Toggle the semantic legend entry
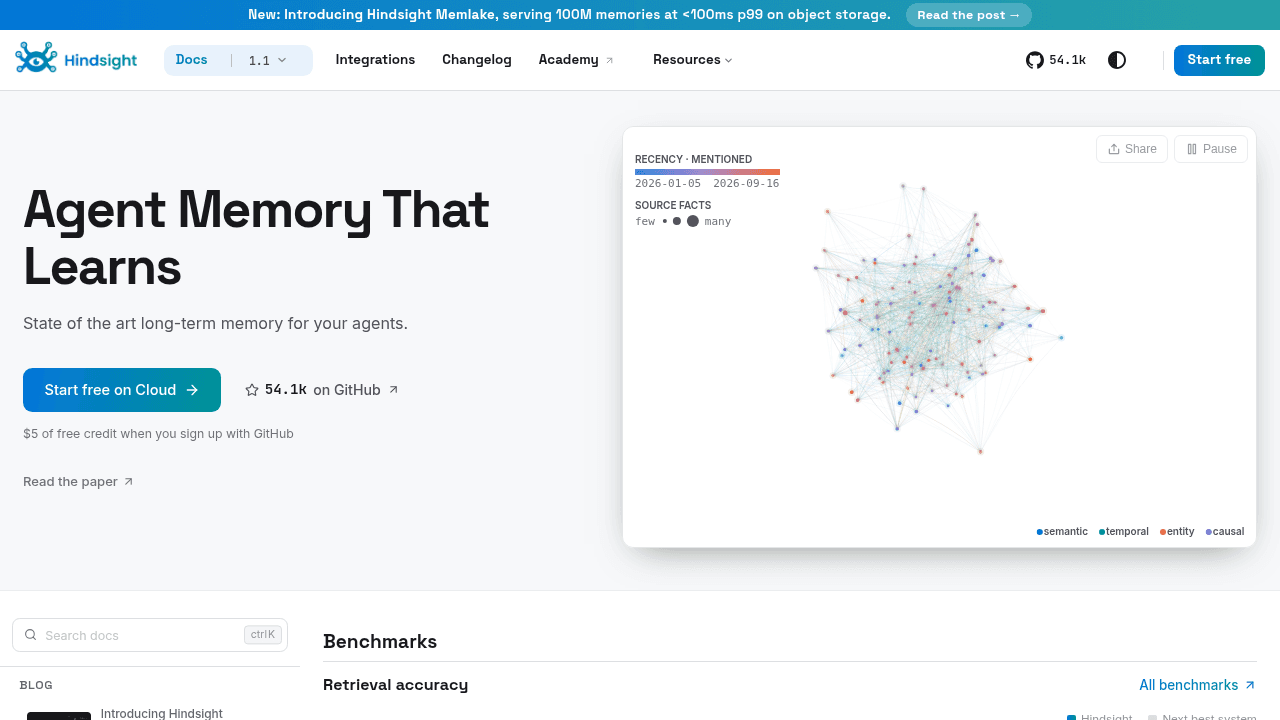The image size is (1280, 720). click(x=1063, y=532)
